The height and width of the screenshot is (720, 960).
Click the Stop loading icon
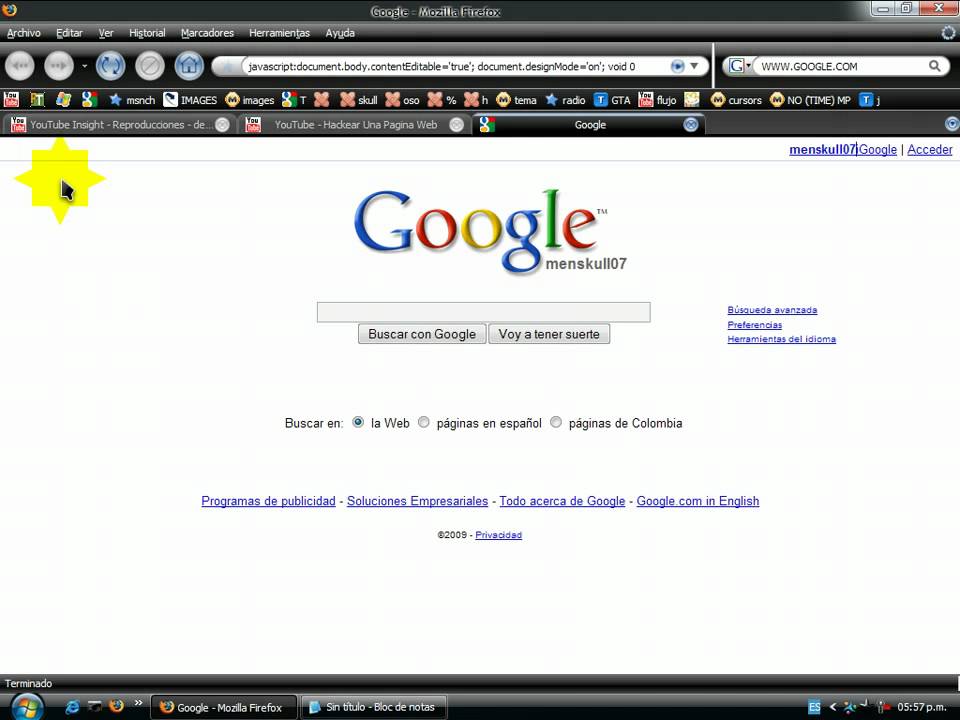point(149,66)
